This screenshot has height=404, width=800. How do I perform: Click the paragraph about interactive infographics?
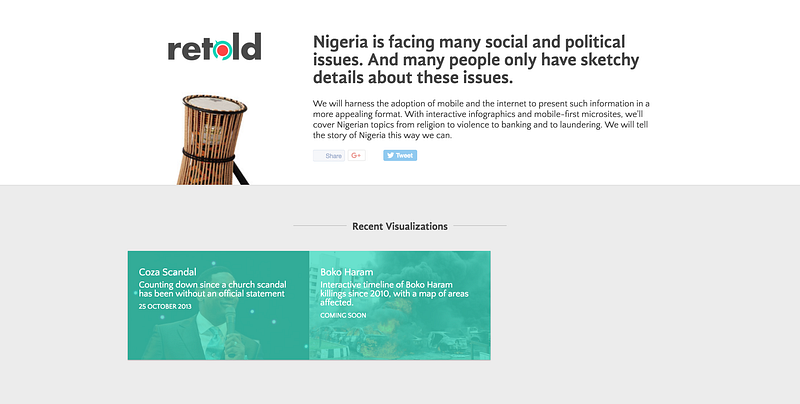481,119
